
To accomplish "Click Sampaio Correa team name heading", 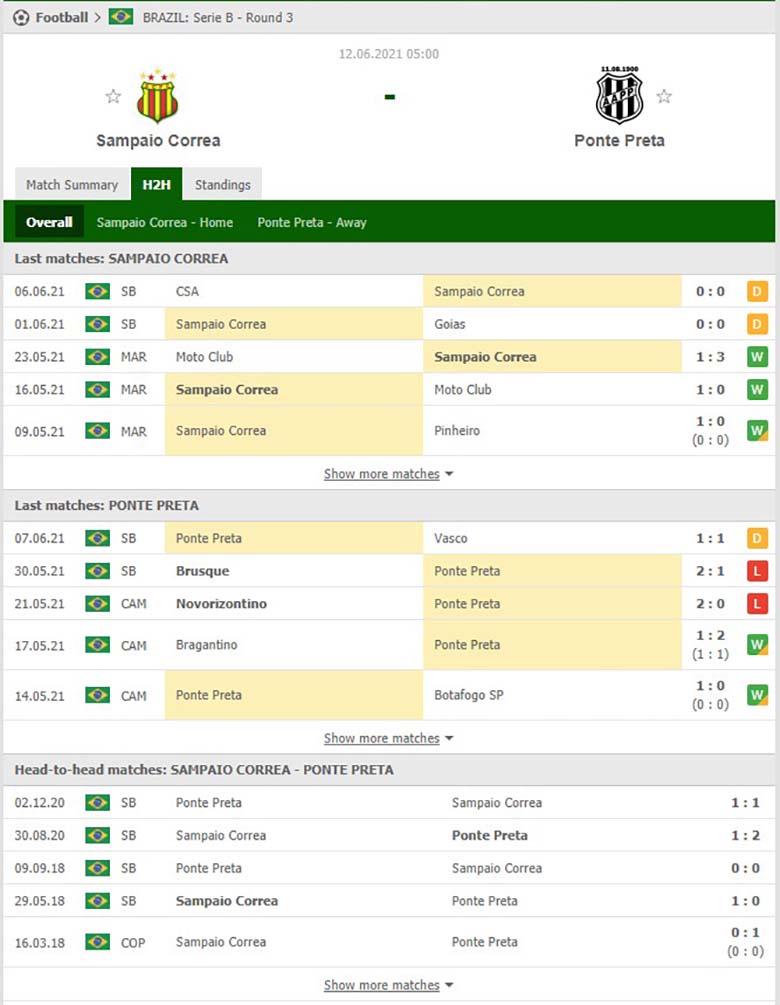I will (x=158, y=140).
